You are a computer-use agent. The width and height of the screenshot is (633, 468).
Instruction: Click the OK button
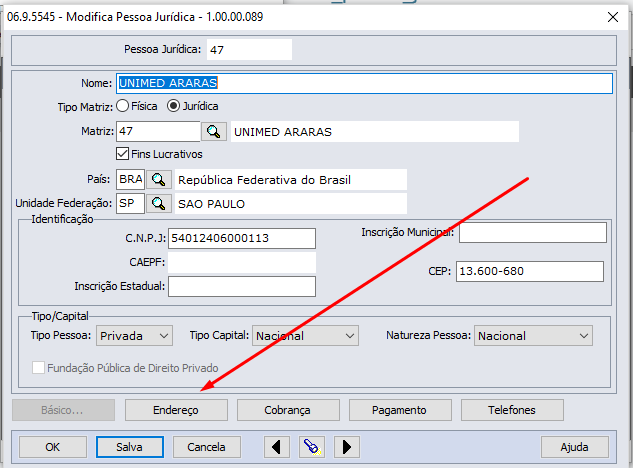click(53, 447)
